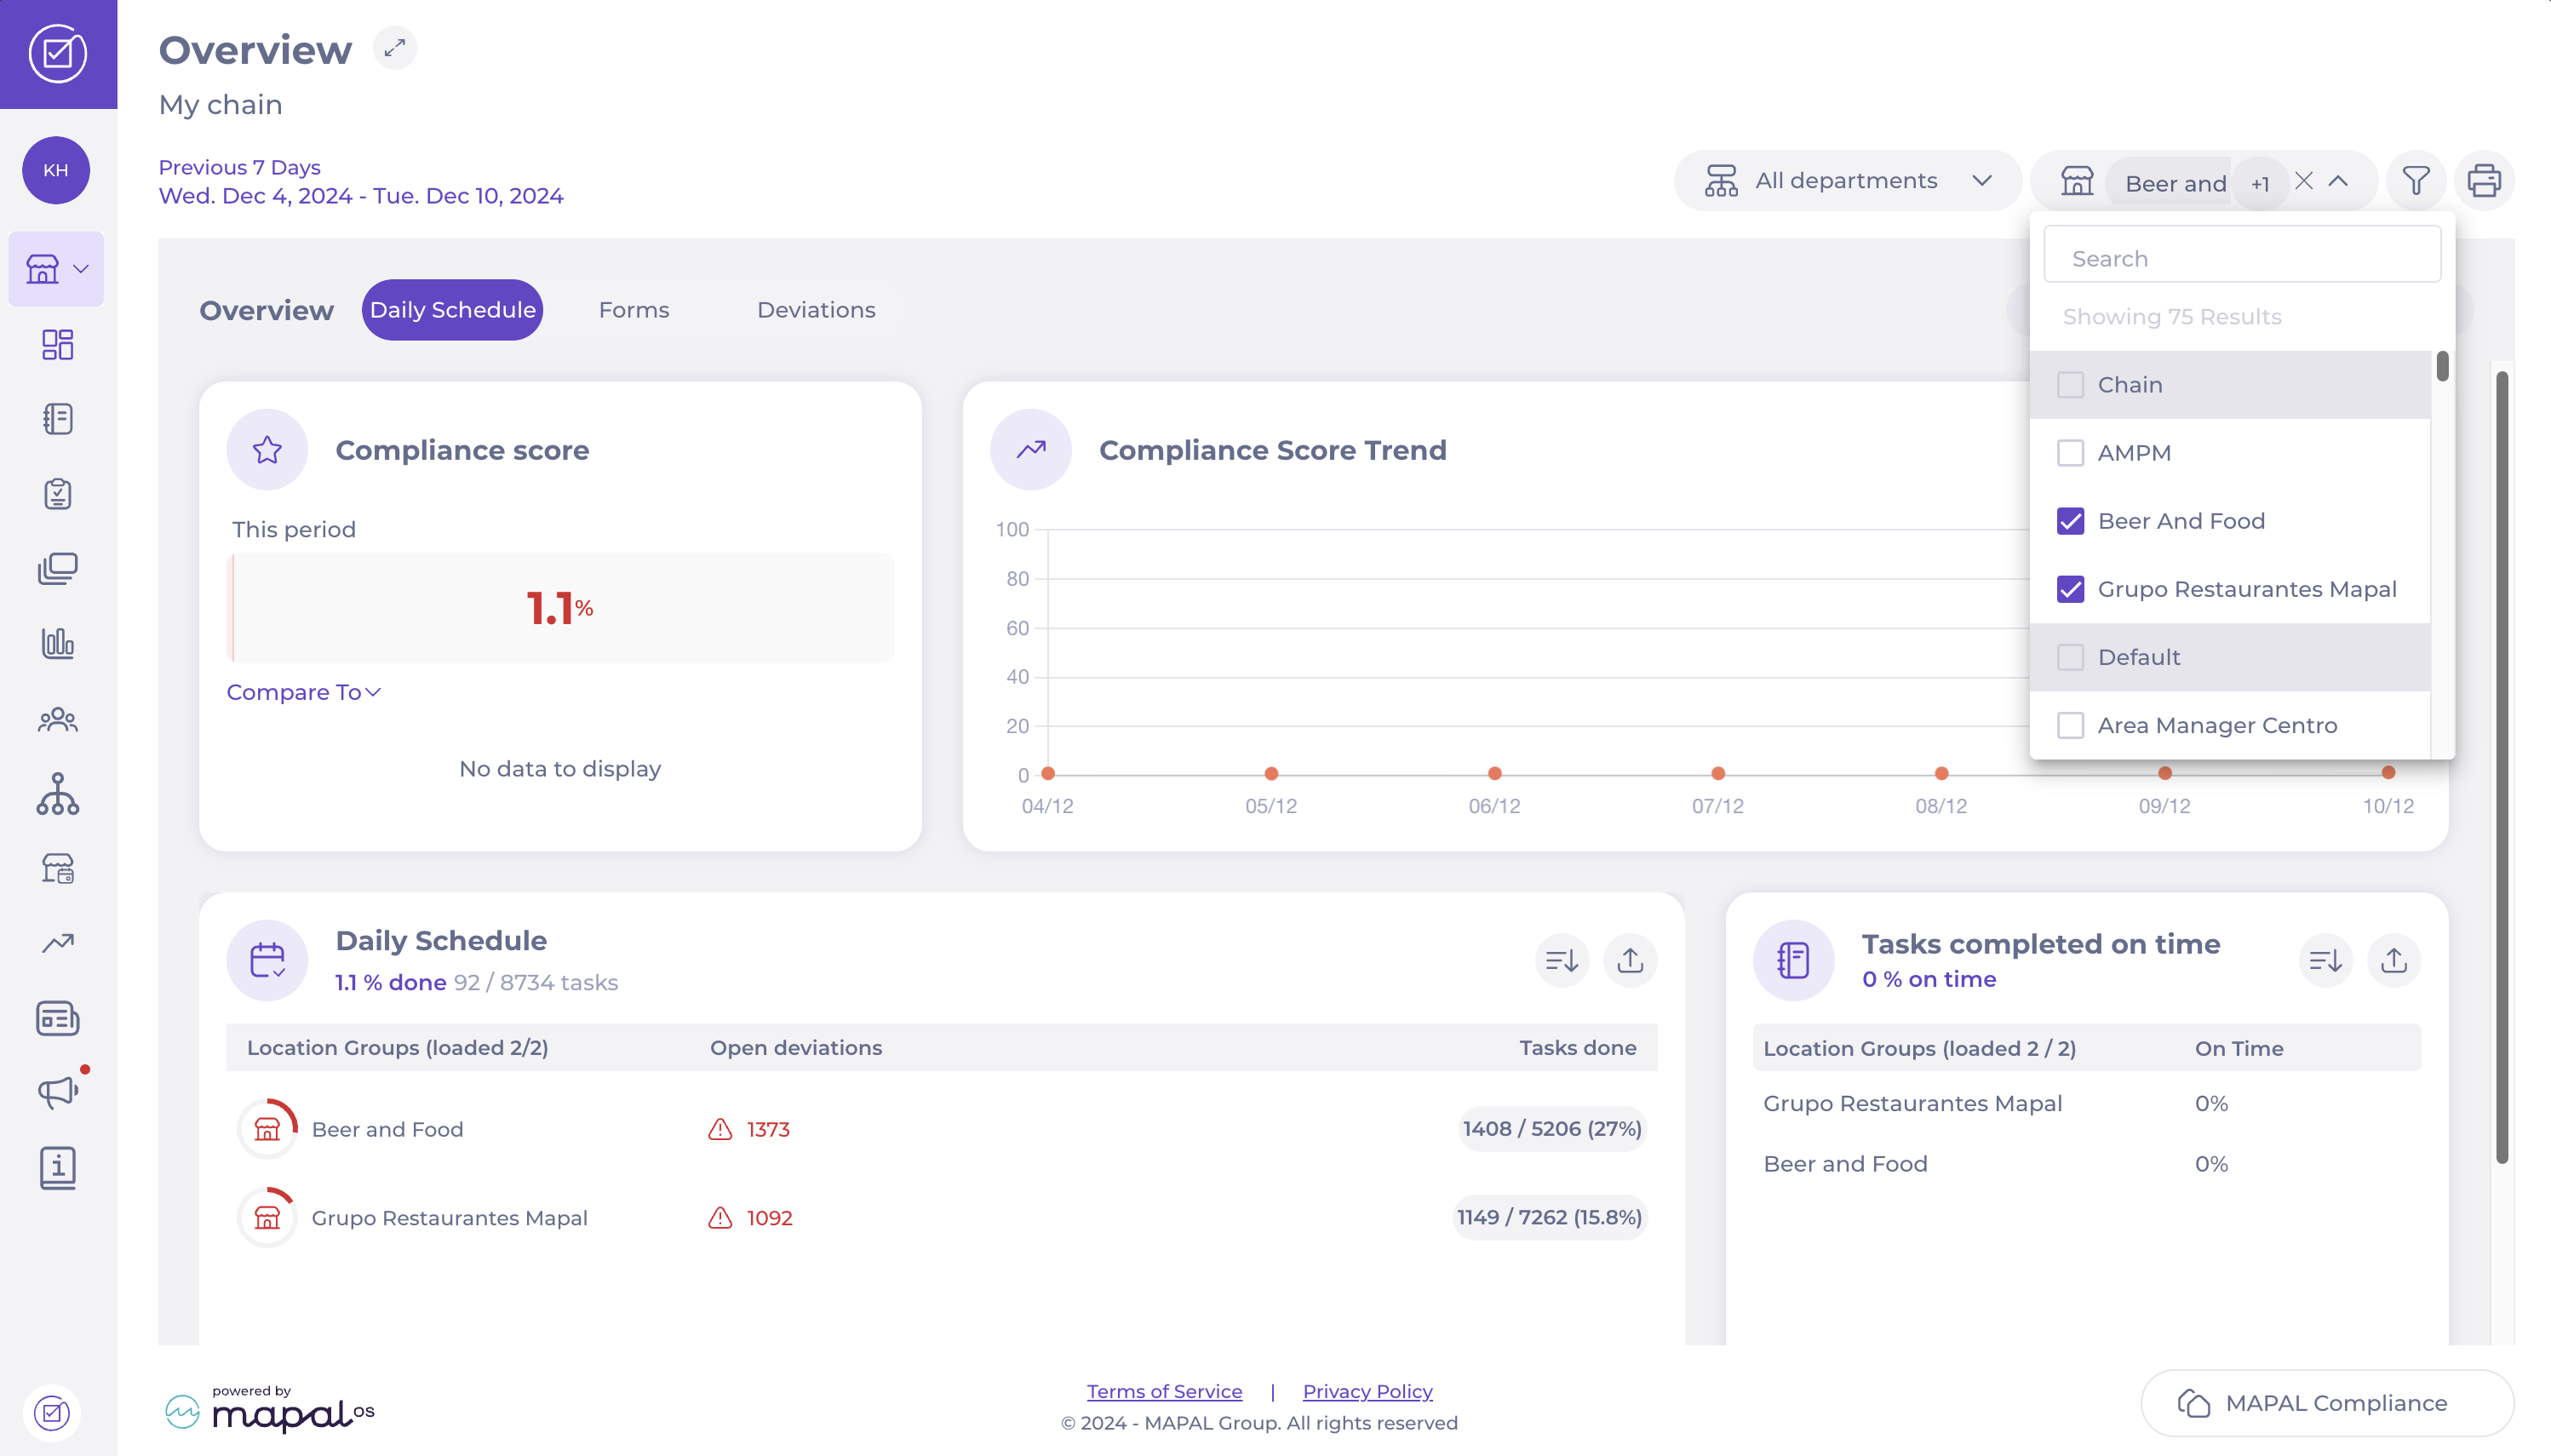Screen dimensions: 2551x1456
Task: Switch to the Forms tab
Action: (x=634, y=310)
